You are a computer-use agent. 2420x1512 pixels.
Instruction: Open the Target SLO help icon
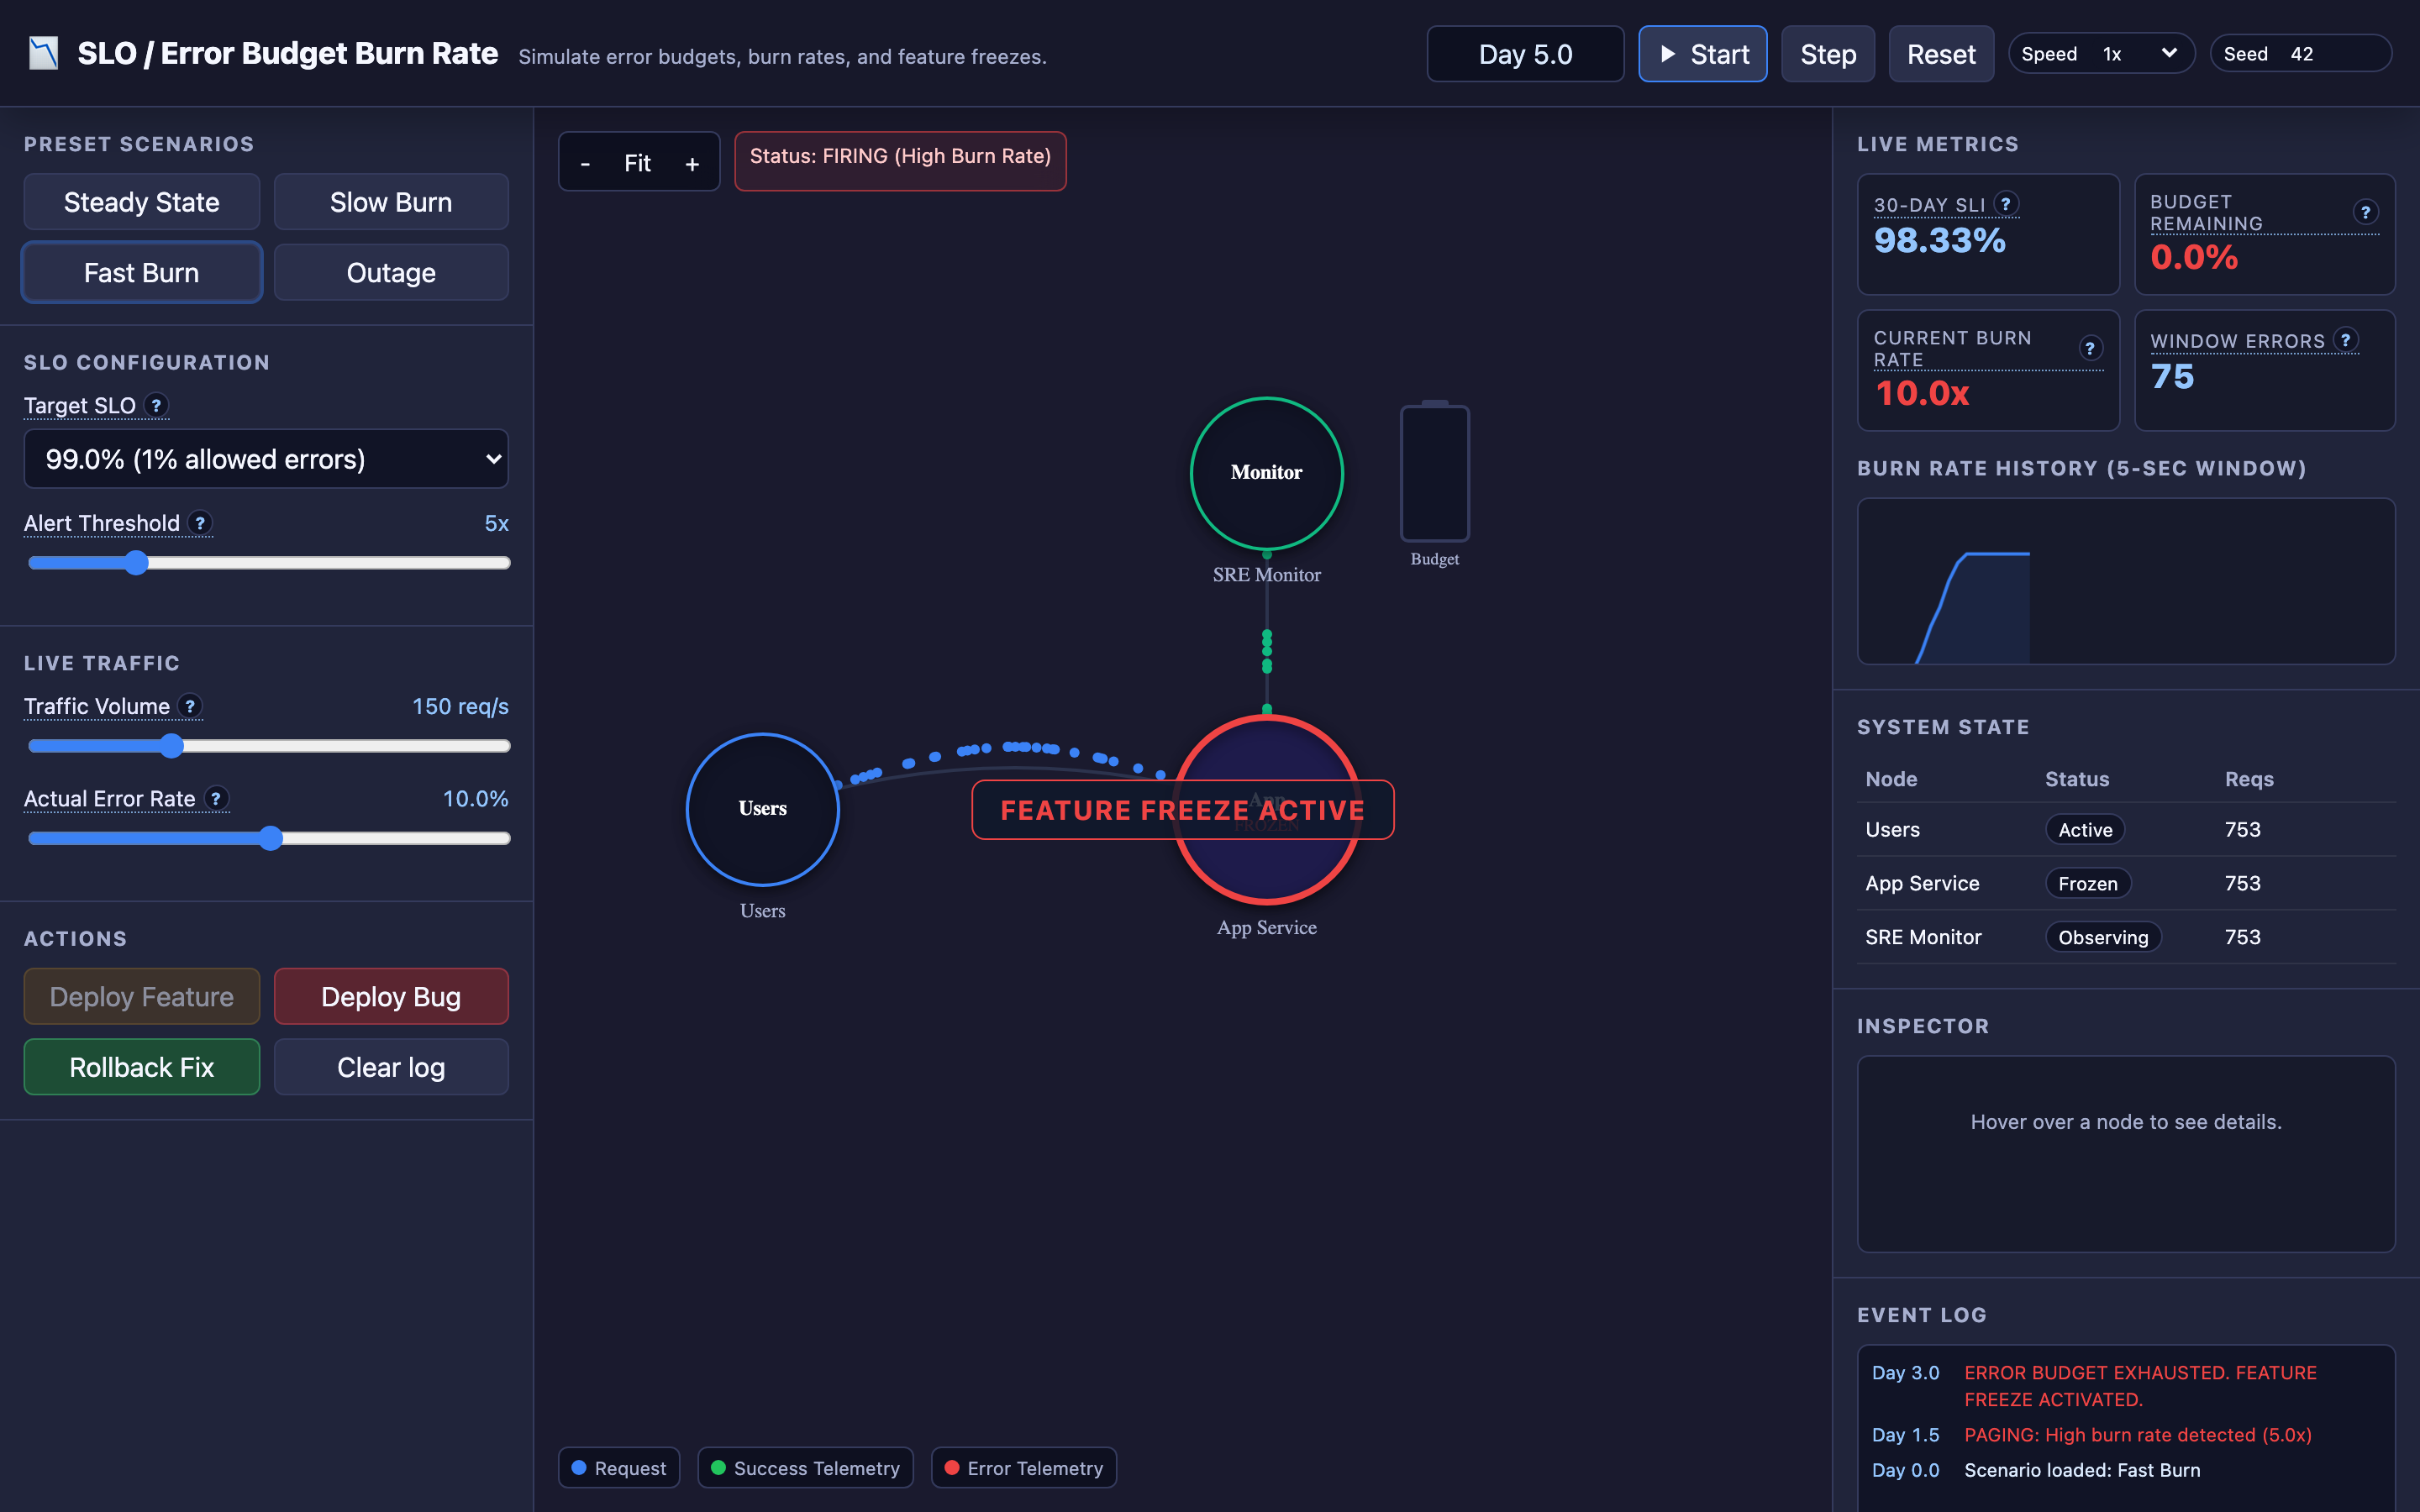(x=156, y=405)
